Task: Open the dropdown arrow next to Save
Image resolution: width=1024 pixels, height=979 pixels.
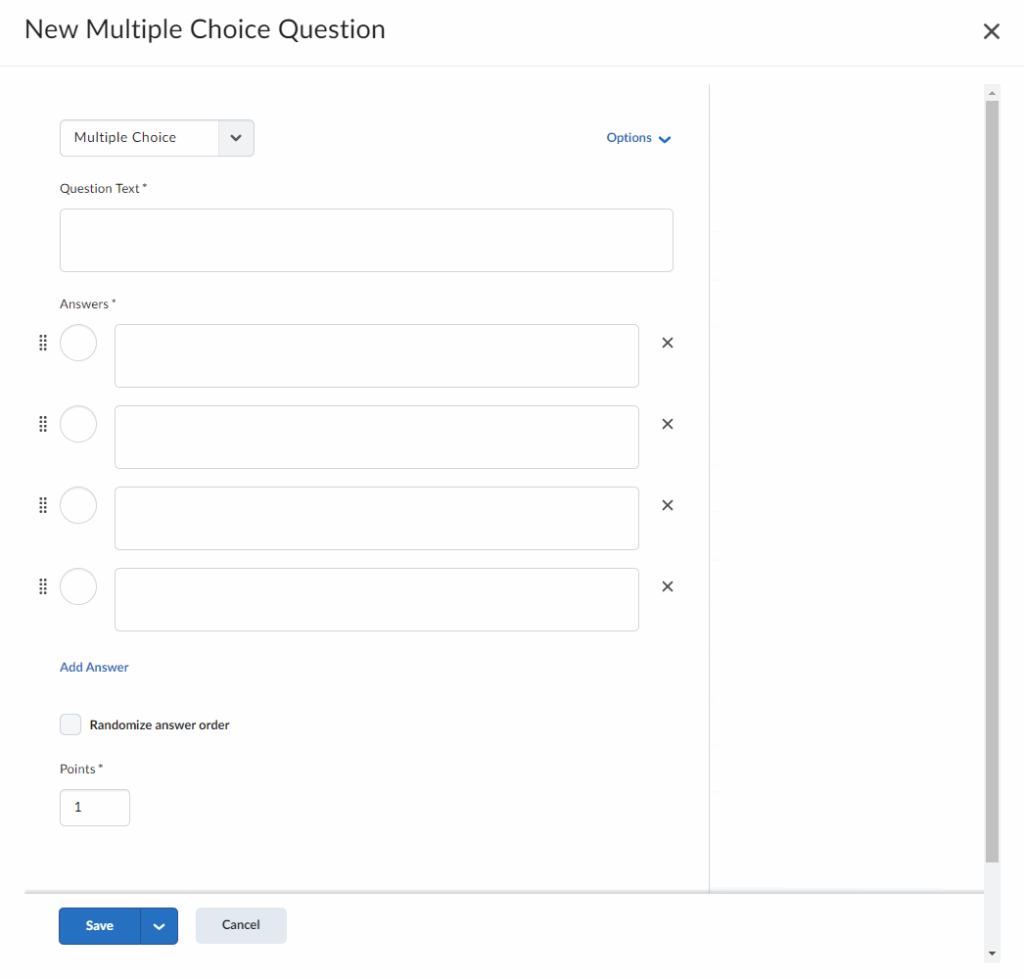Action: (x=159, y=926)
